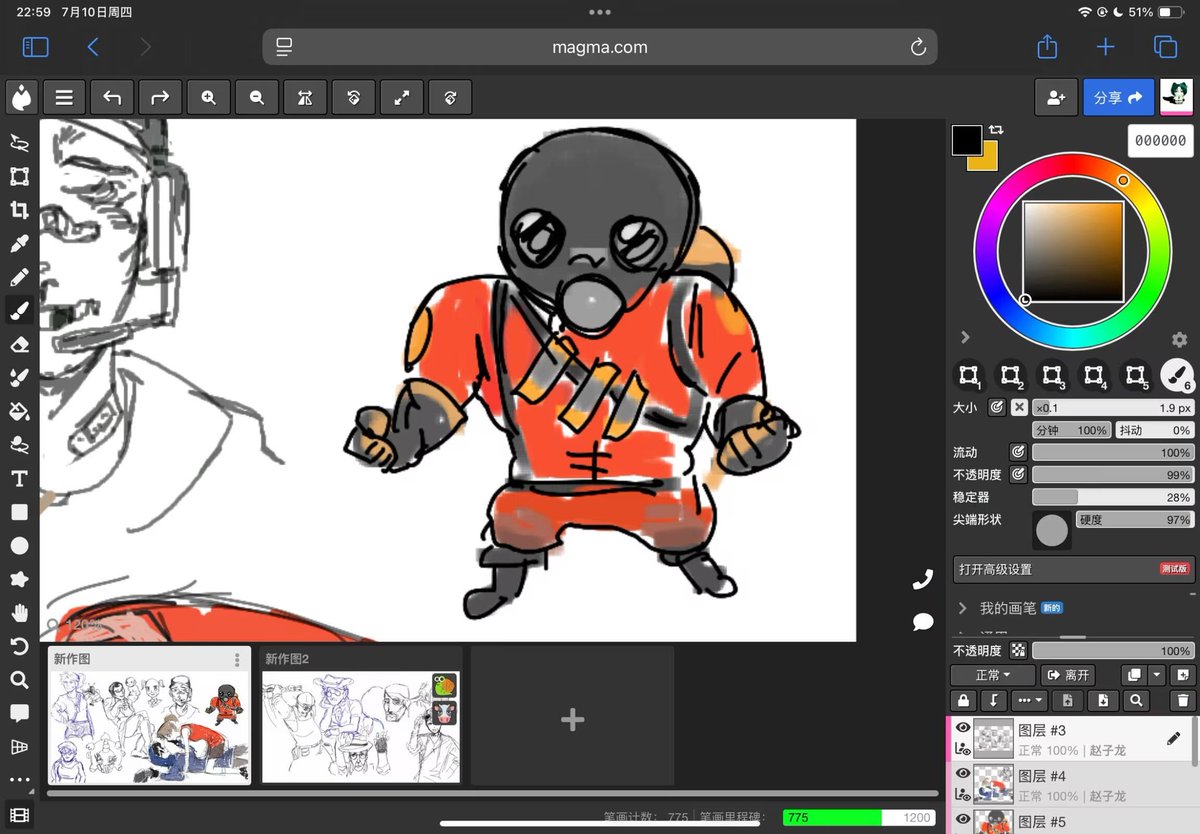Toggle layer transparency lock checkerboard
This screenshot has width=1200, height=834.
pyautogui.click(x=1018, y=650)
